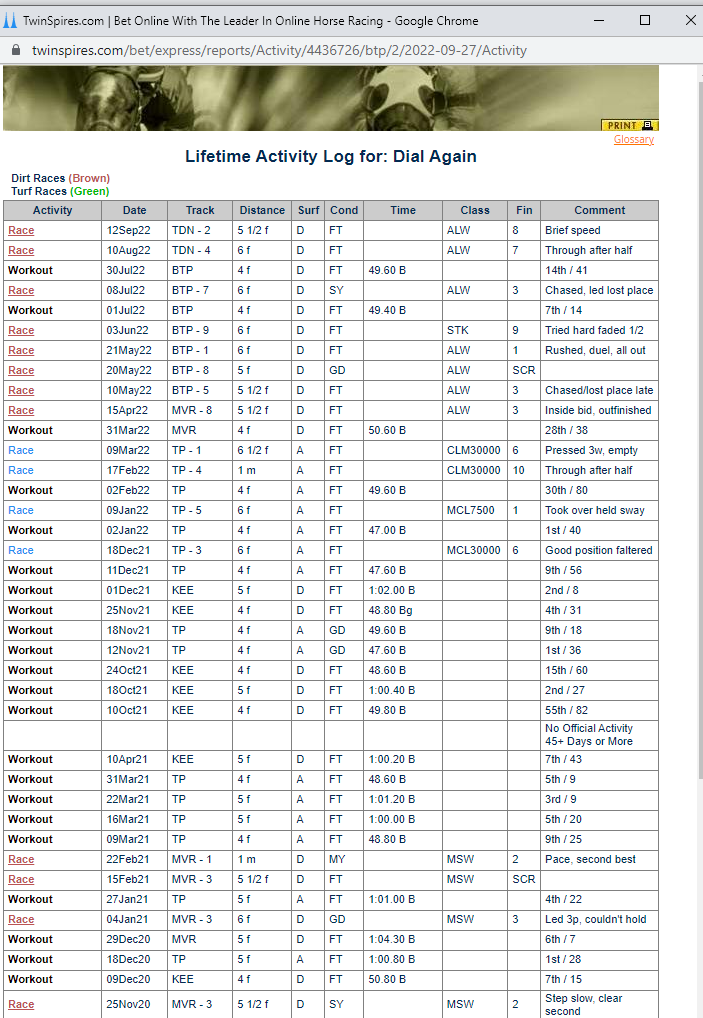Open the Glossary link
This screenshot has width=703, height=1018.
point(634,140)
